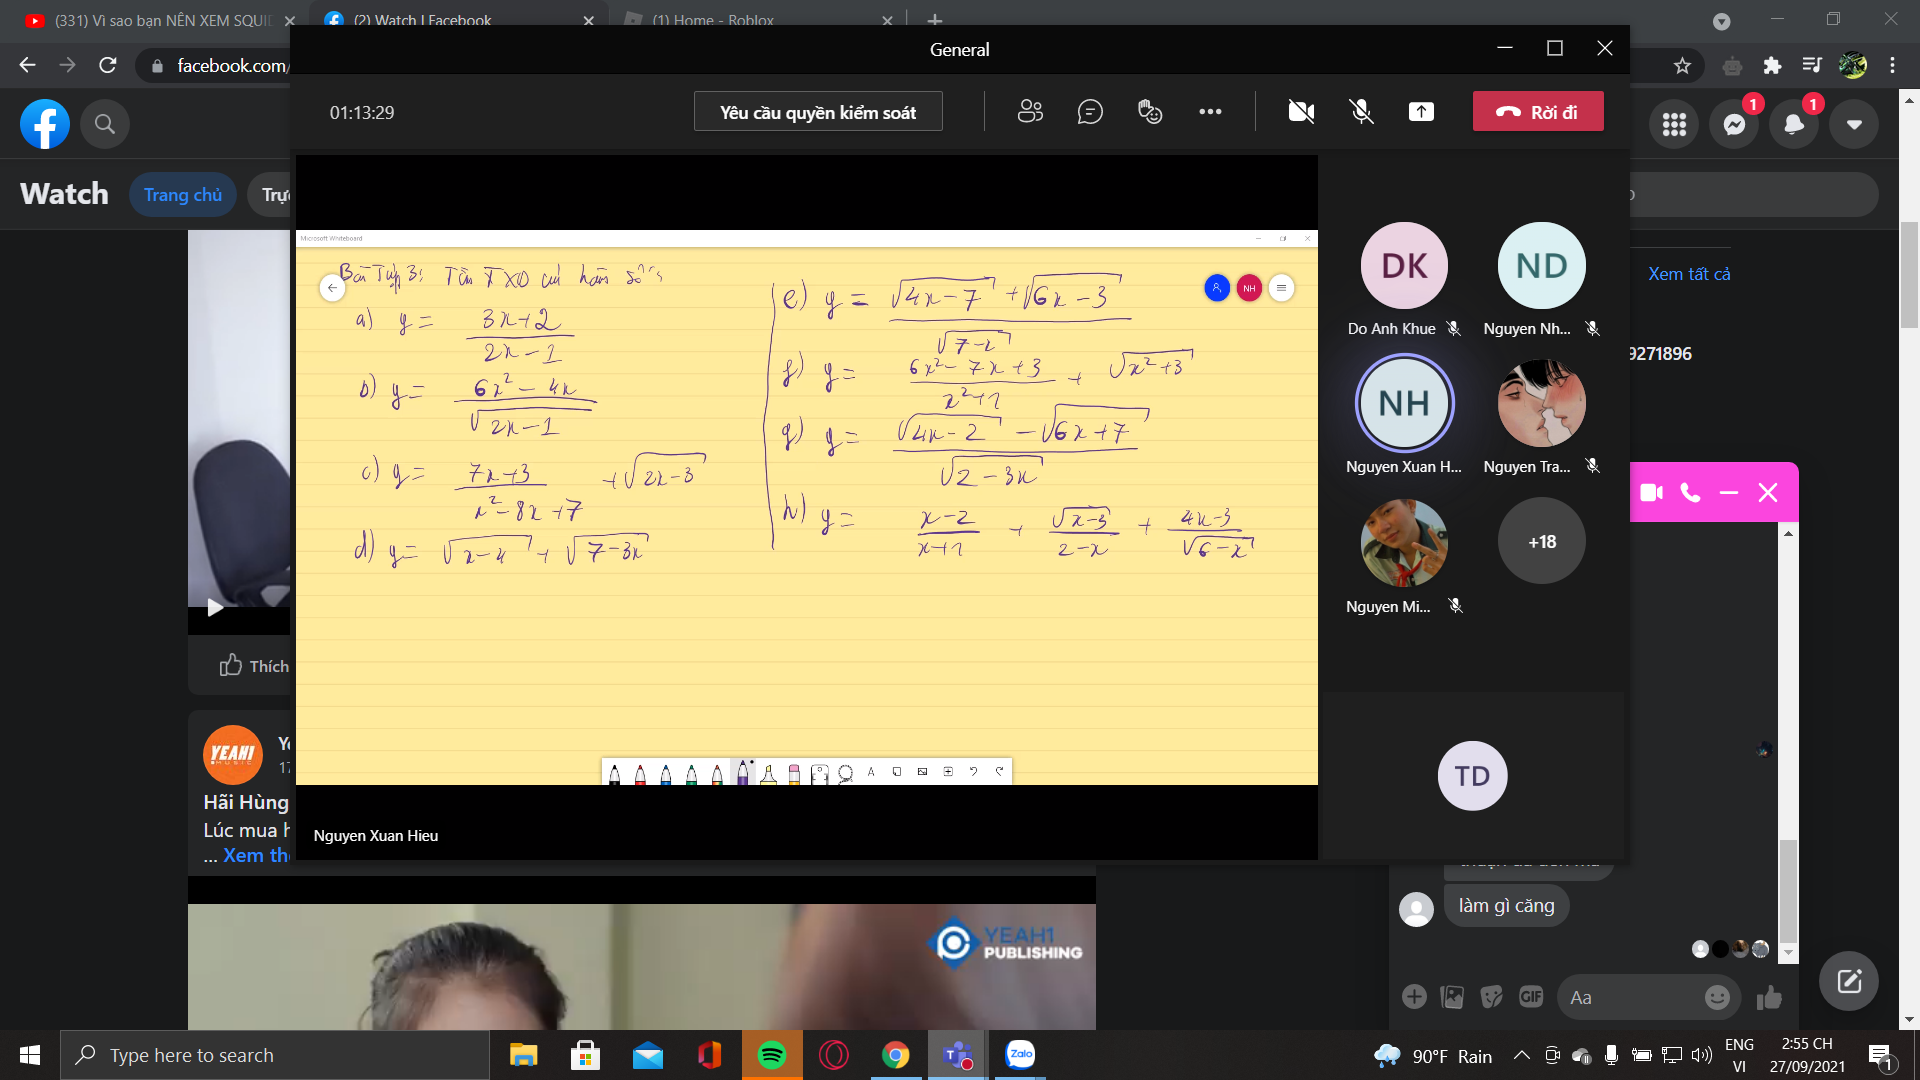Click Xem tất cả link
This screenshot has height=1080, width=1920.
pyautogui.click(x=1689, y=274)
